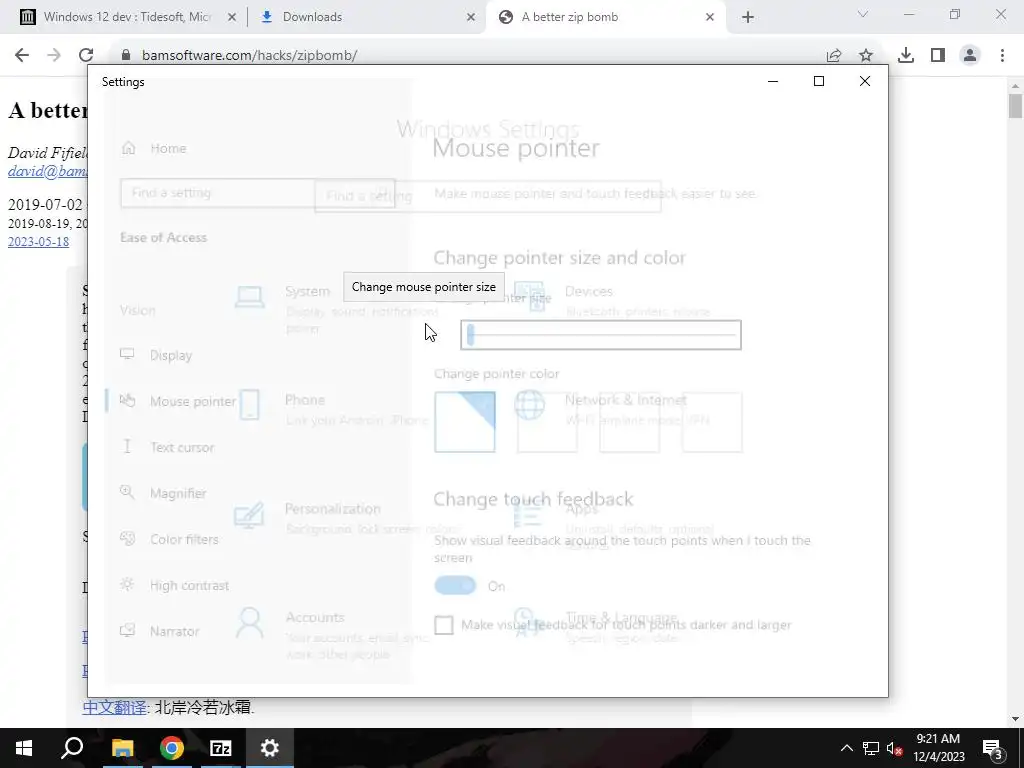Viewport: 1024px width, 768px height.
Task: Open Color filters settings
Action: tap(168, 539)
